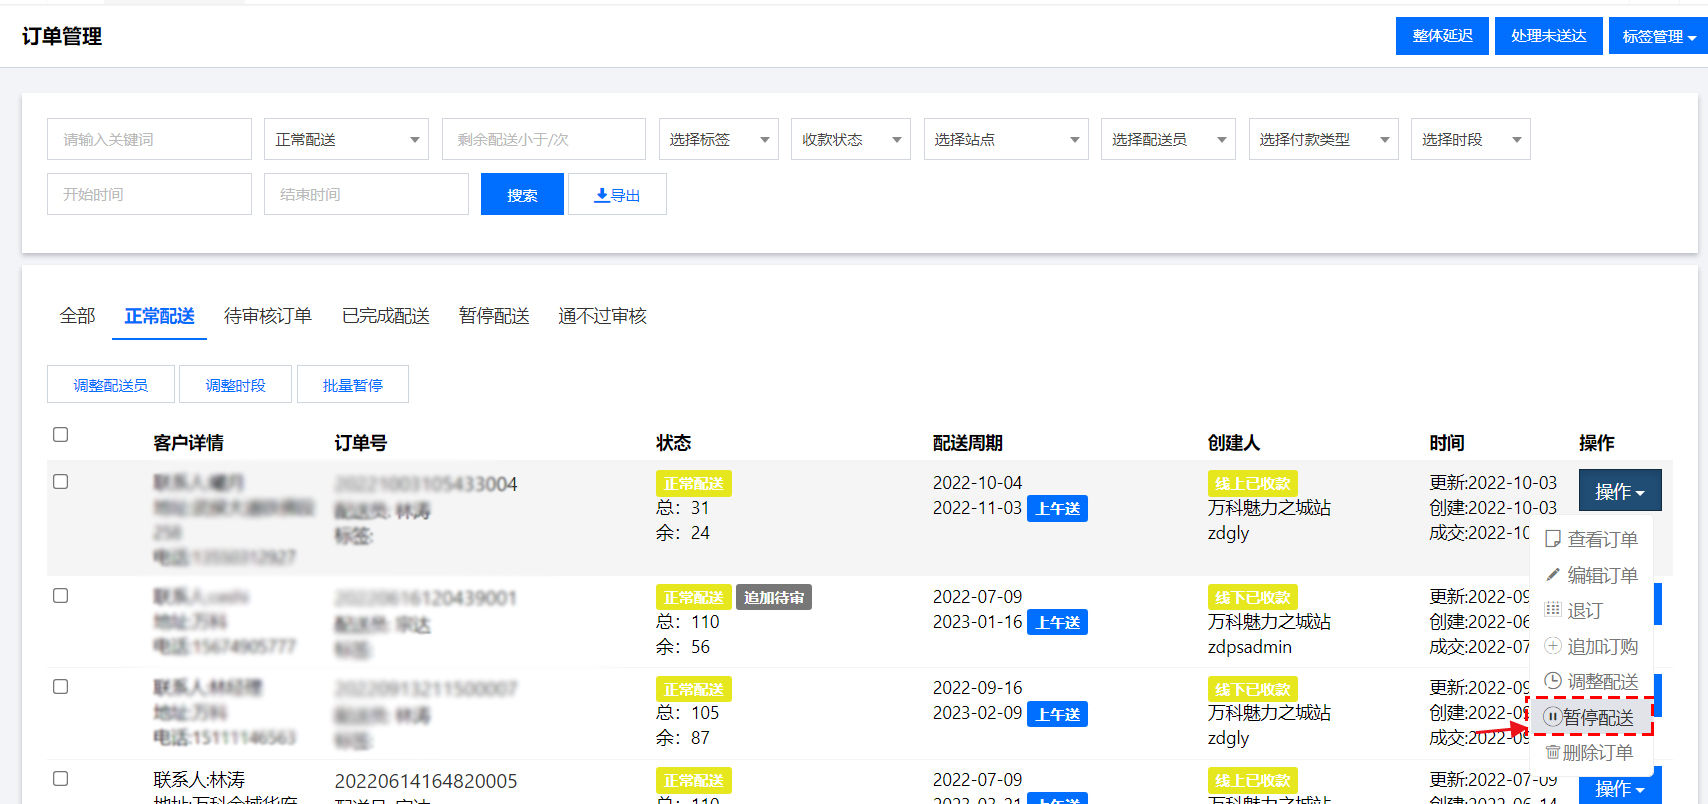This screenshot has height=804, width=1708.
Task: Click the 批量暂停 button
Action: [352, 385]
